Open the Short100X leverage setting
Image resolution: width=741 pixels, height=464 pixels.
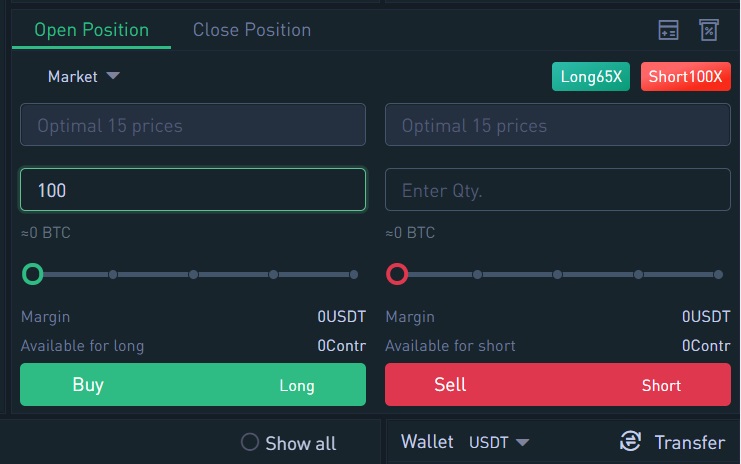685,77
